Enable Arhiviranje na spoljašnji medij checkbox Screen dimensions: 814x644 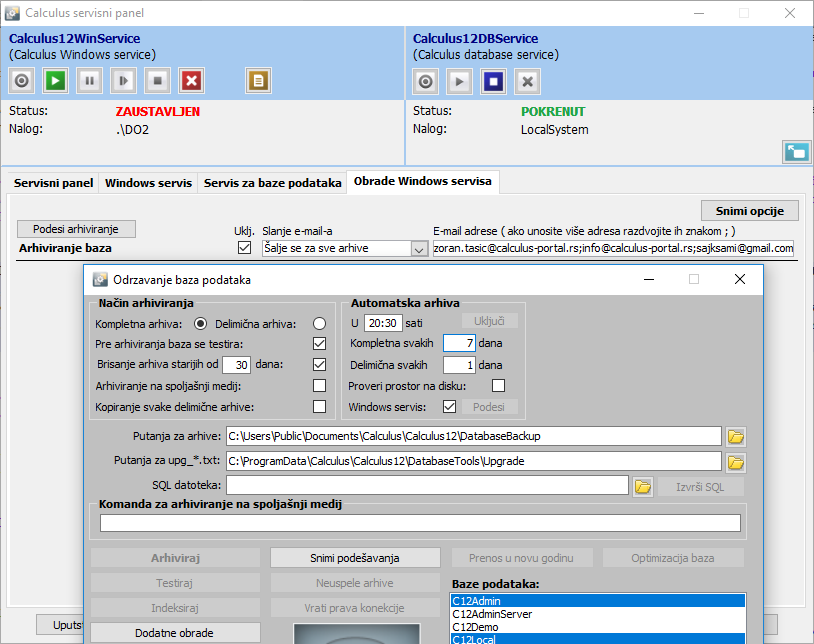[319, 385]
